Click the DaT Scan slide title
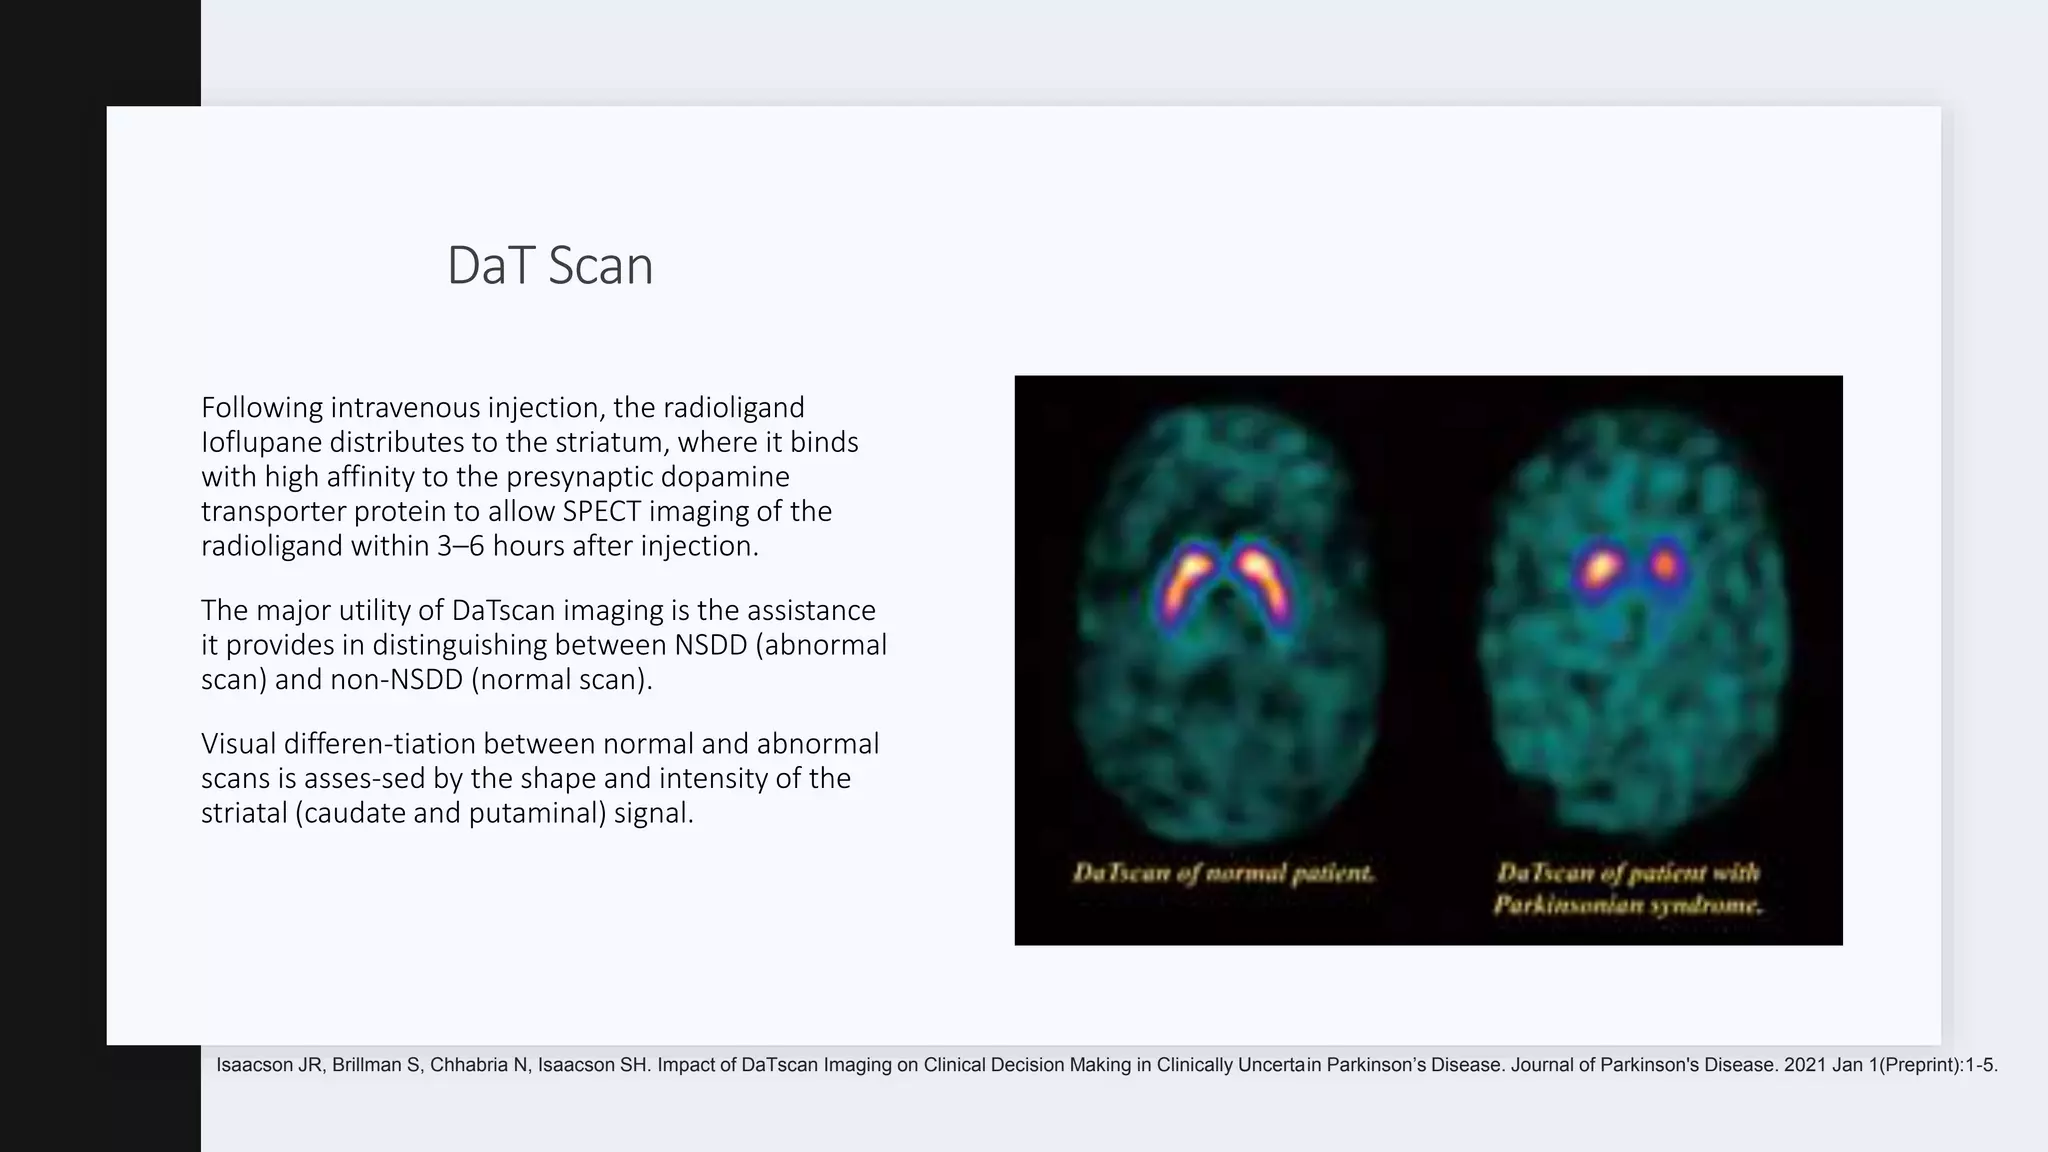Image resolution: width=2048 pixels, height=1152 pixels. (x=549, y=266)
